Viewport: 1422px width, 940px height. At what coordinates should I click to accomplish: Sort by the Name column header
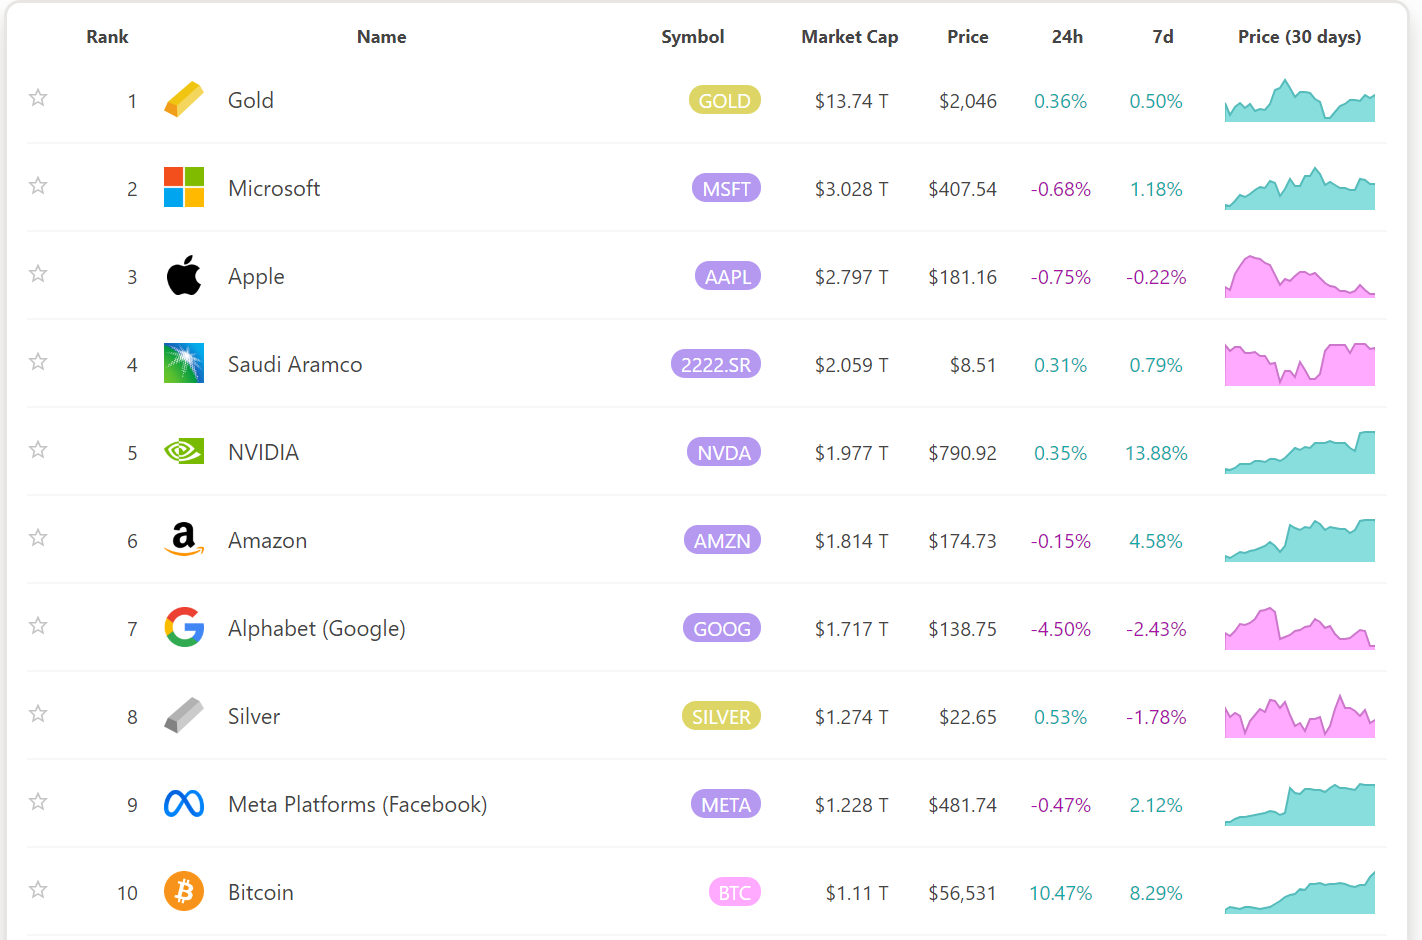(382, 37)
